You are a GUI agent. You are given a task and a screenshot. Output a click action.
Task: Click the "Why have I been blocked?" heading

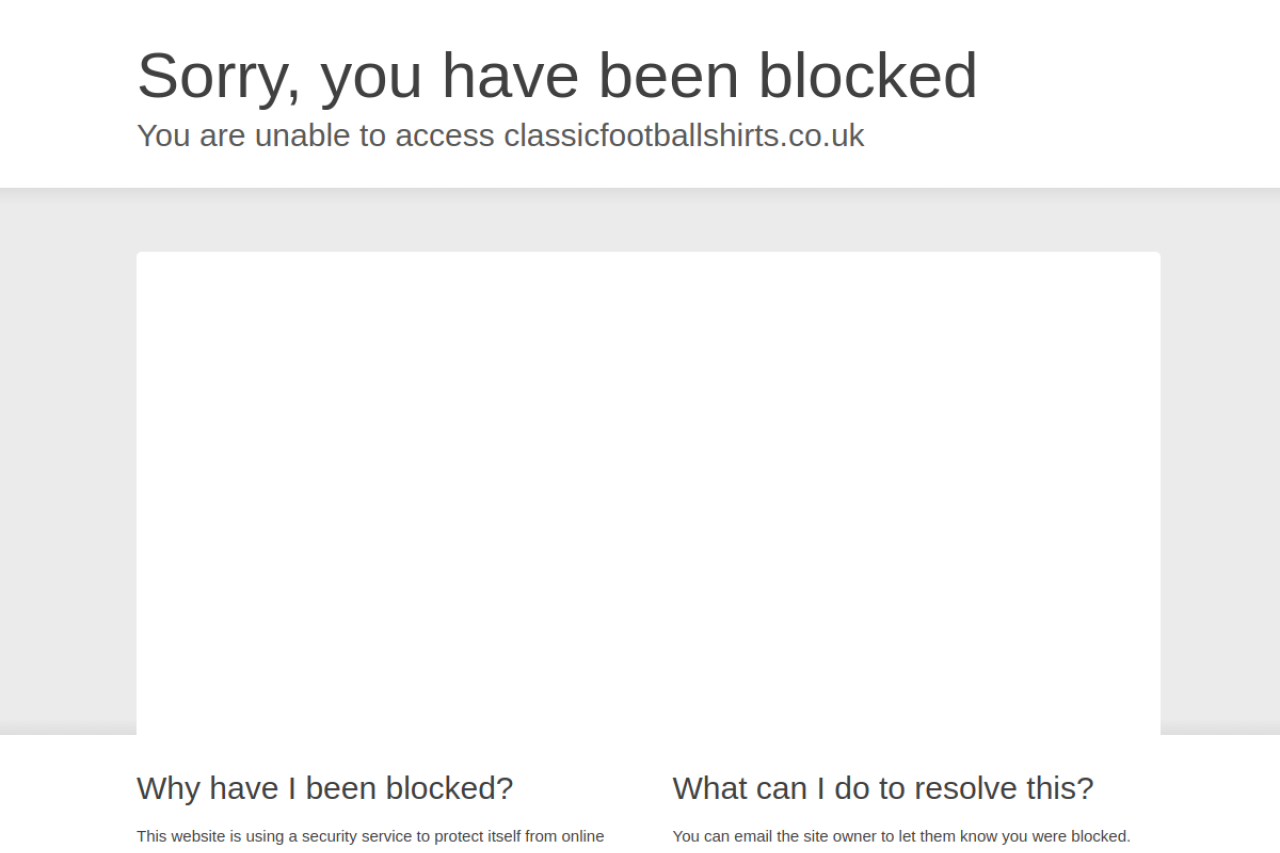[325, 788]
